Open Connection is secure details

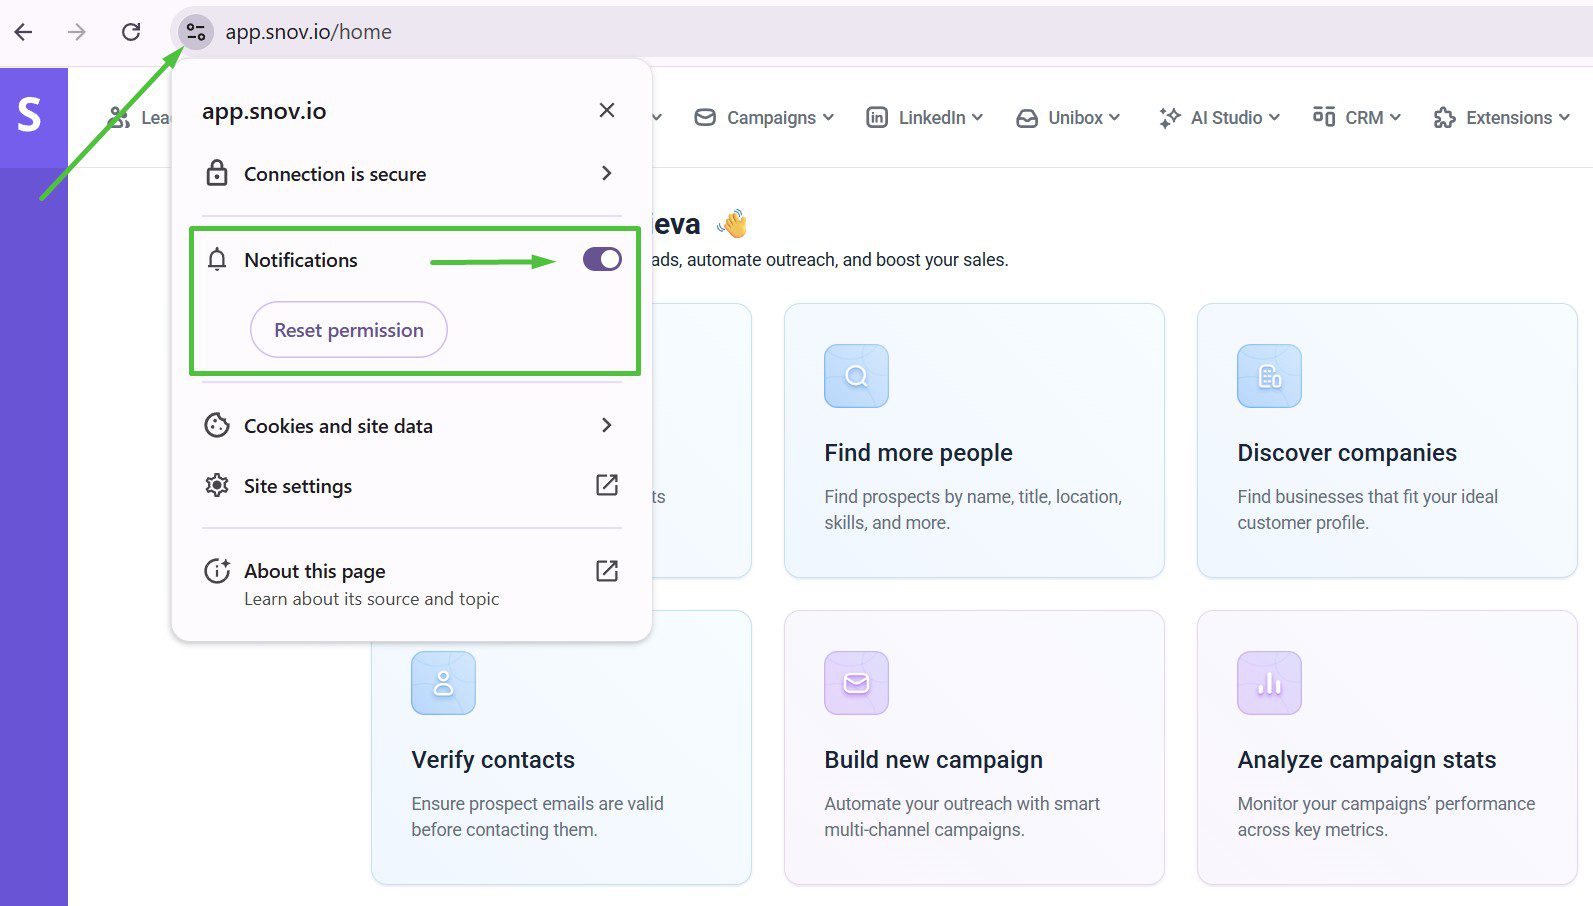click(x=411, y=174)
